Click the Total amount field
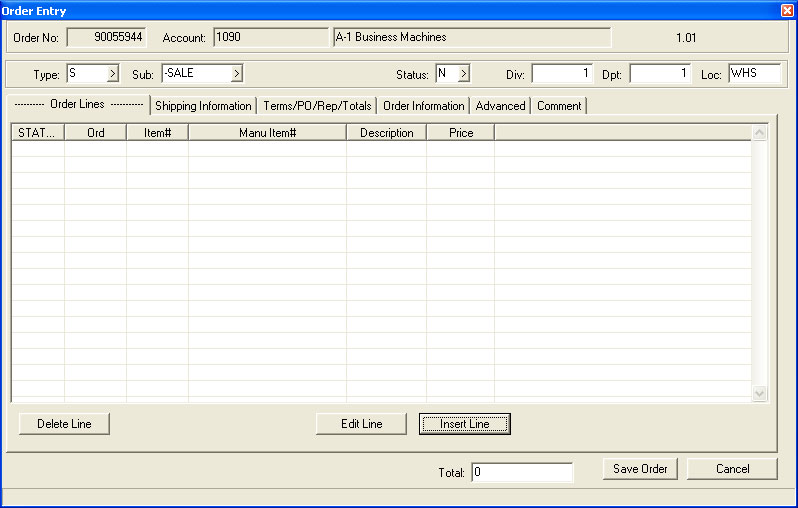Viewport: 798px width, 508px height. click(x=522, y=472)
